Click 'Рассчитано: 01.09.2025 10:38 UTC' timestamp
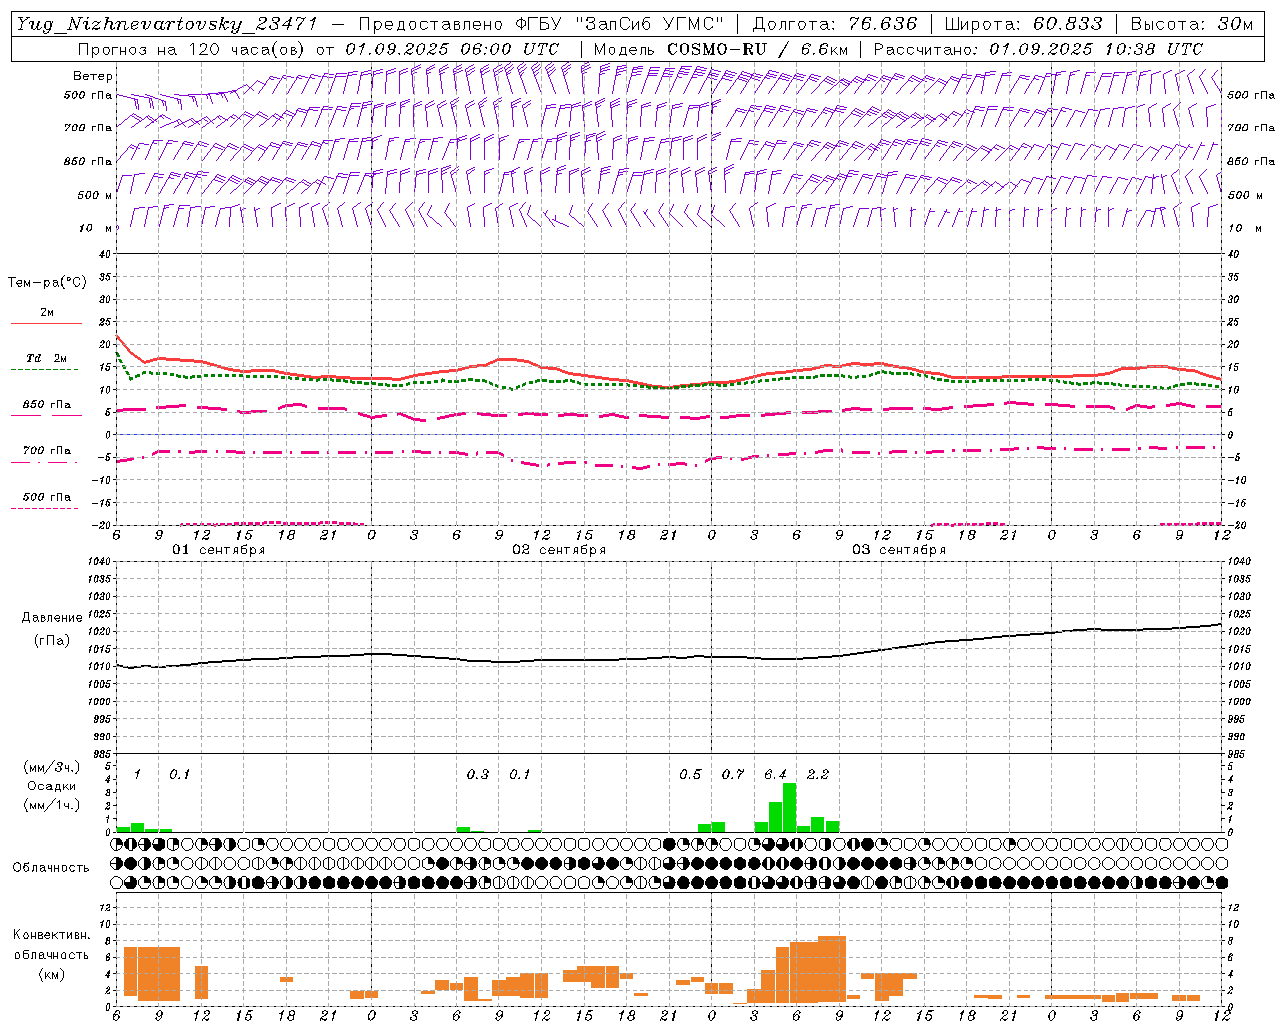The height and width of the screenshot is (1024, 1280). click(1038, 49)
